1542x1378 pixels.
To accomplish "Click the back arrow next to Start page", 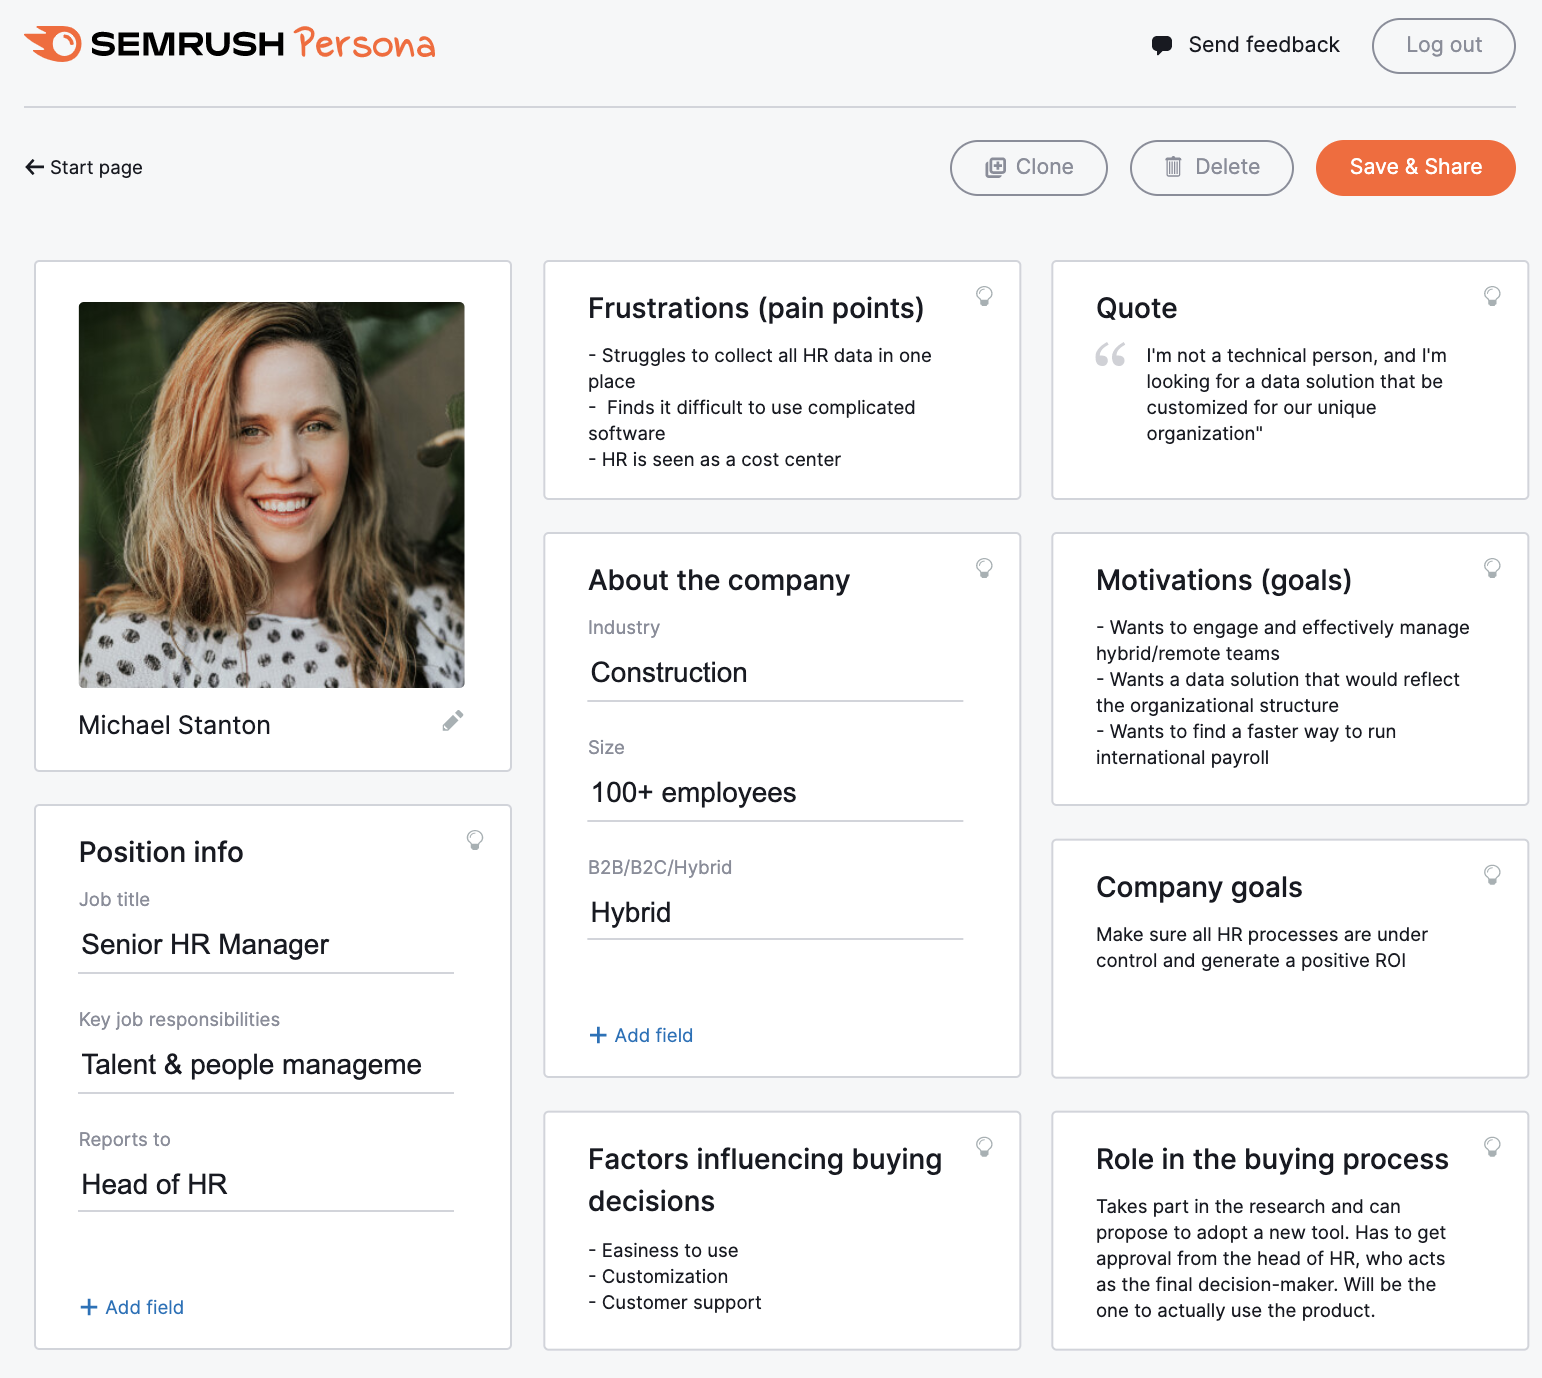I will pyautogui.click(x=34, y=166).
